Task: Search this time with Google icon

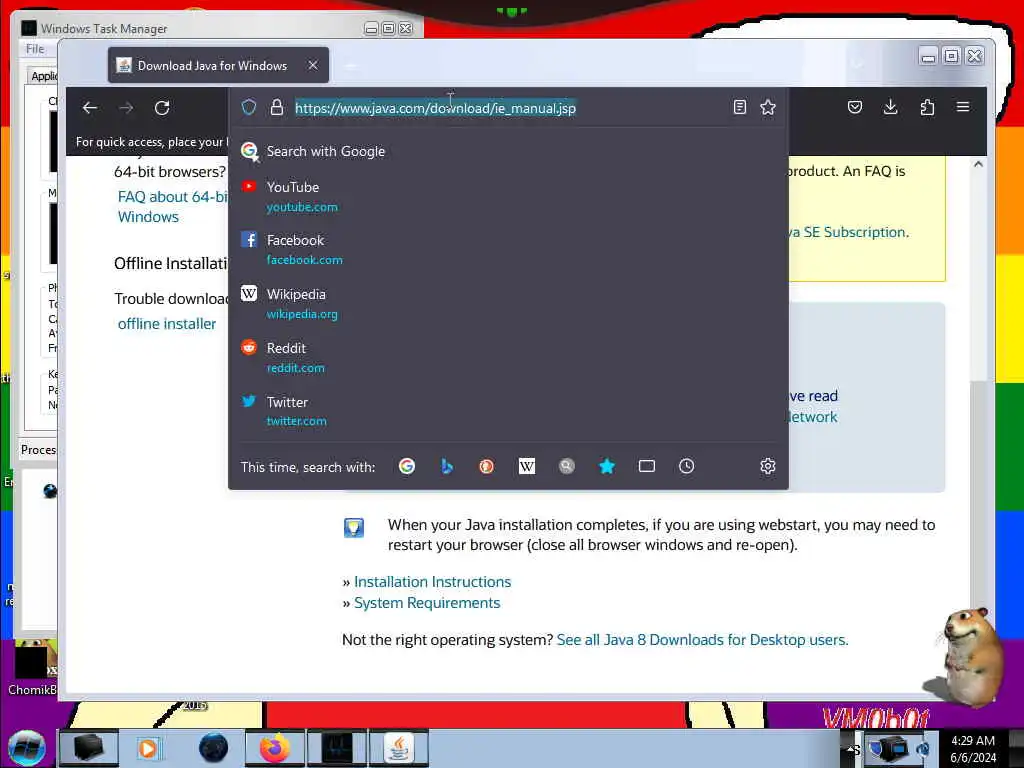Action: click(x=407, y=466)
